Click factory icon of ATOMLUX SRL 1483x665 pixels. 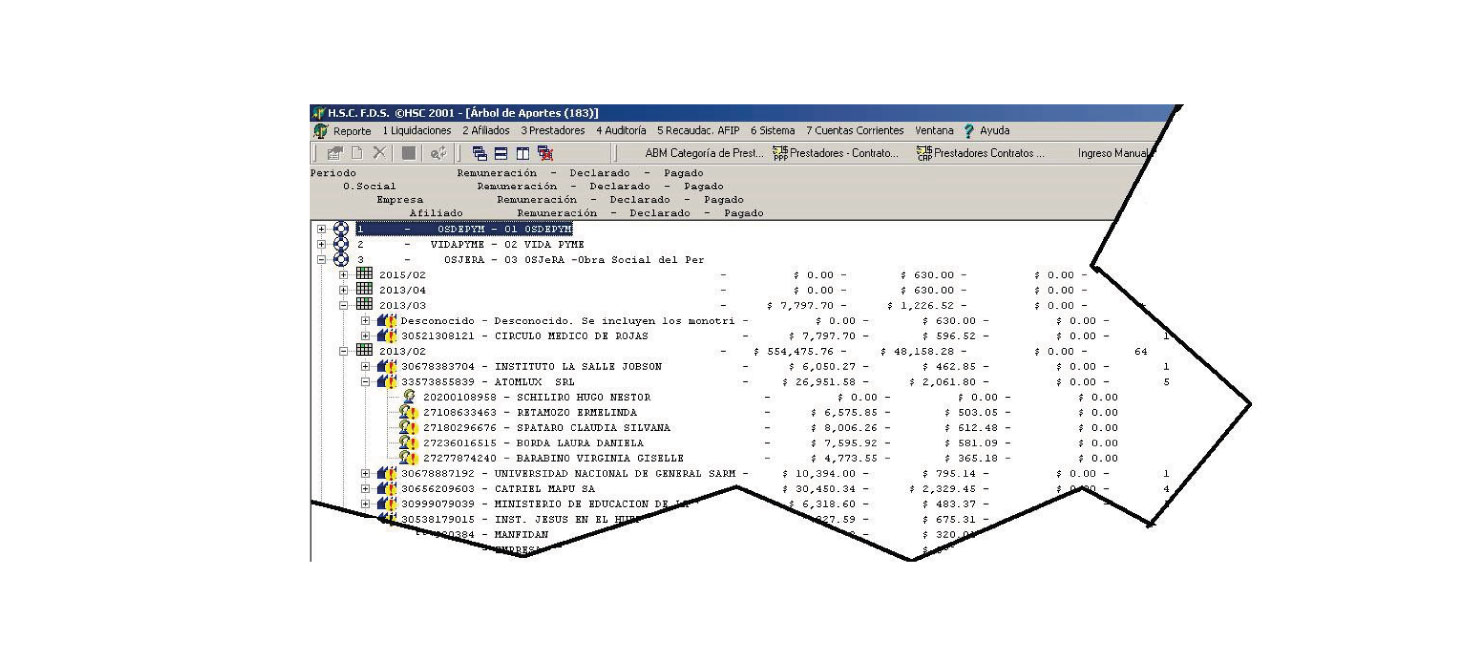(387, 381)
